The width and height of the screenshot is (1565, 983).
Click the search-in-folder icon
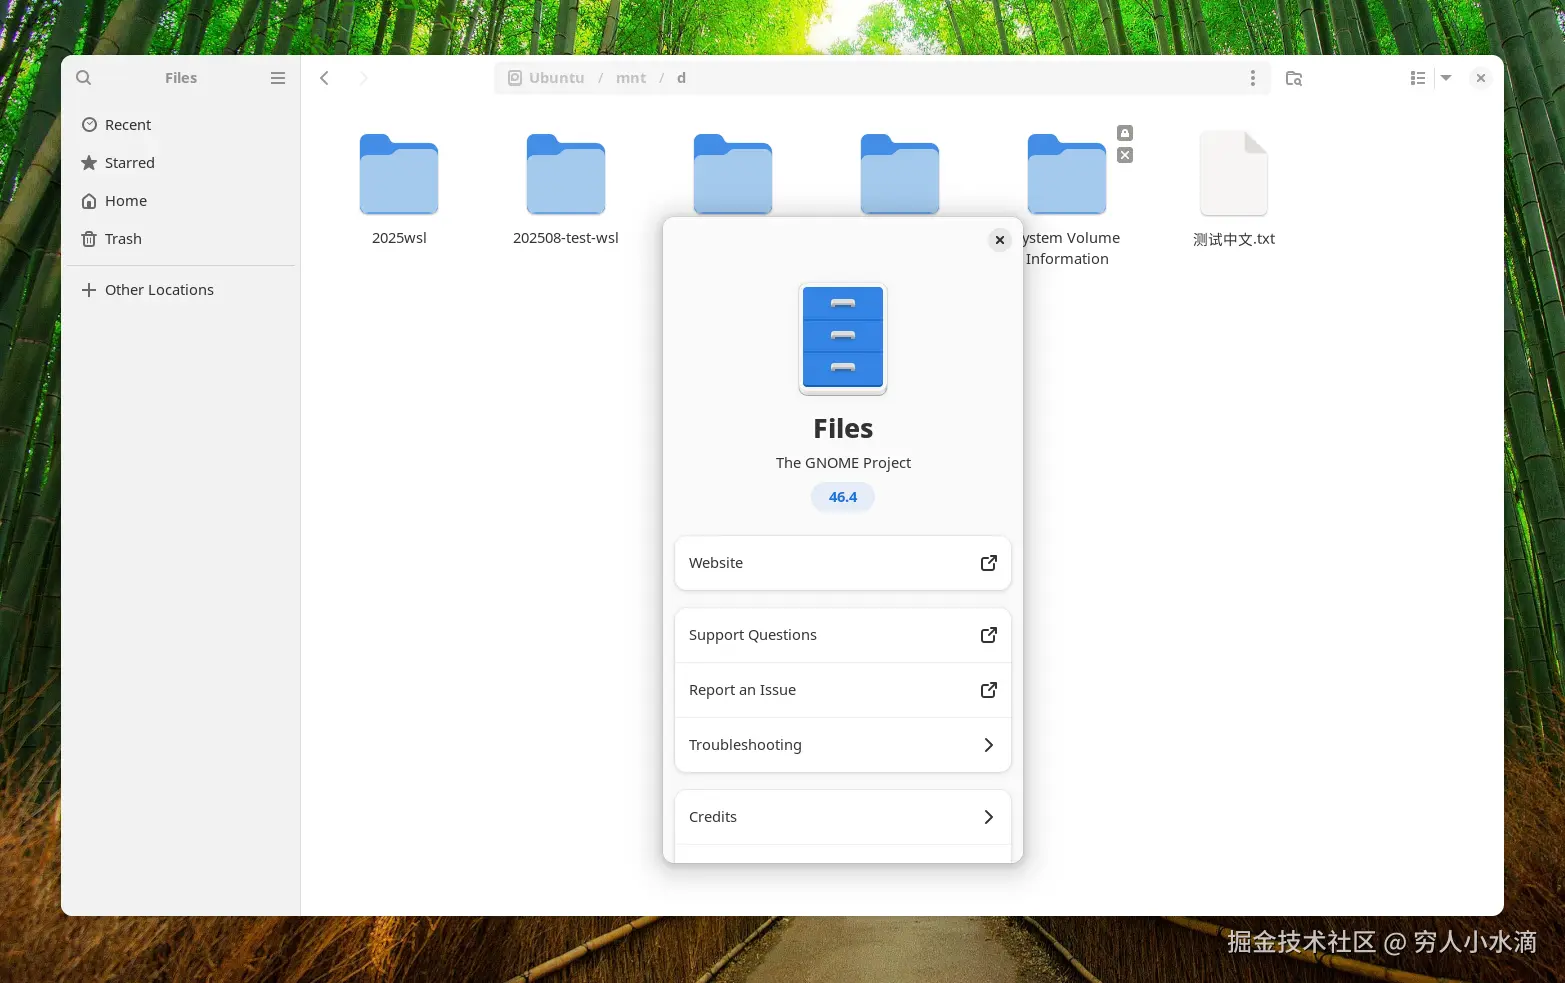(x=1294, y=78)
